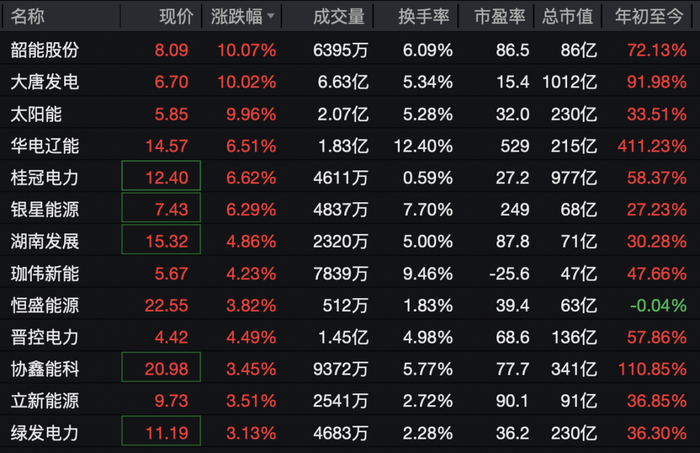Select the 立新能源 stock name
Viewport: 700px width, 453px height.
(45, 401)
